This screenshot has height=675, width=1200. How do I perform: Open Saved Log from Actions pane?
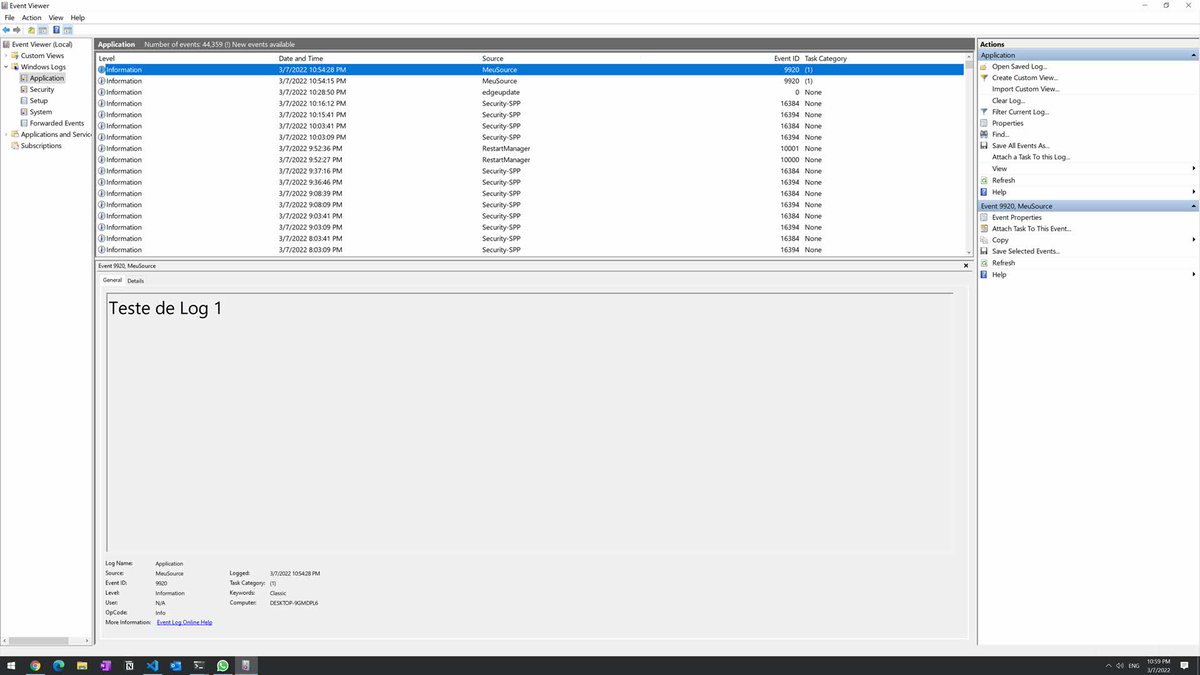pos(1017,66)
